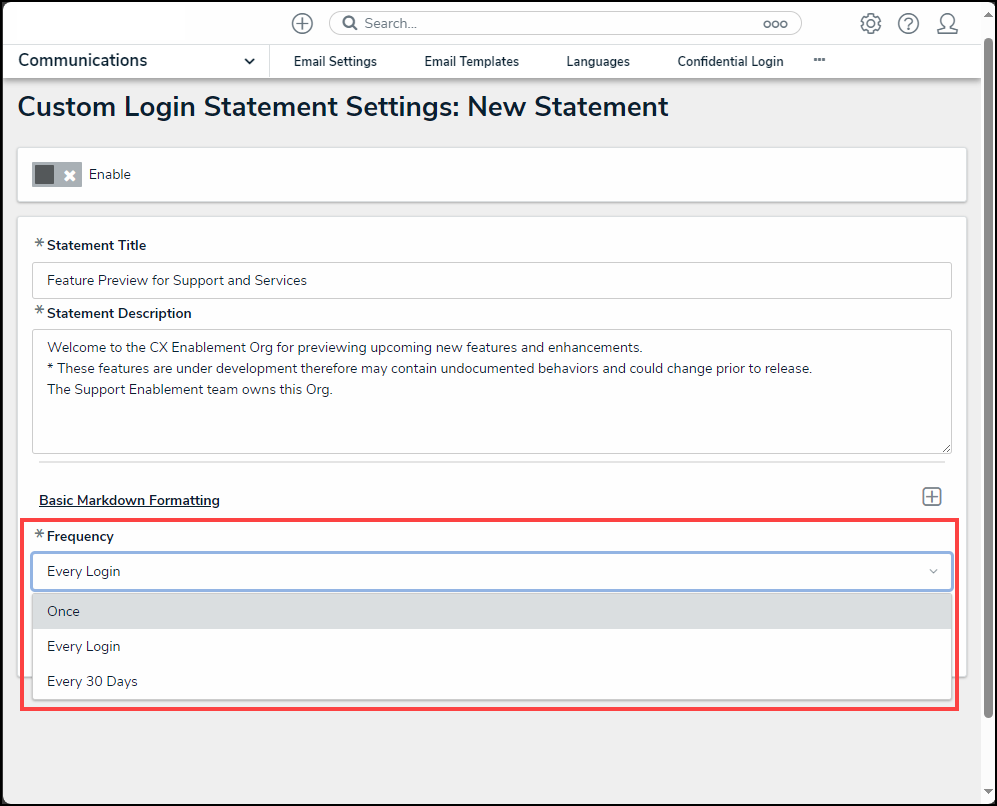Collapse the Frequency dropdown field
The height and width of the screenshot is (806, 997).
pos(932,572)
